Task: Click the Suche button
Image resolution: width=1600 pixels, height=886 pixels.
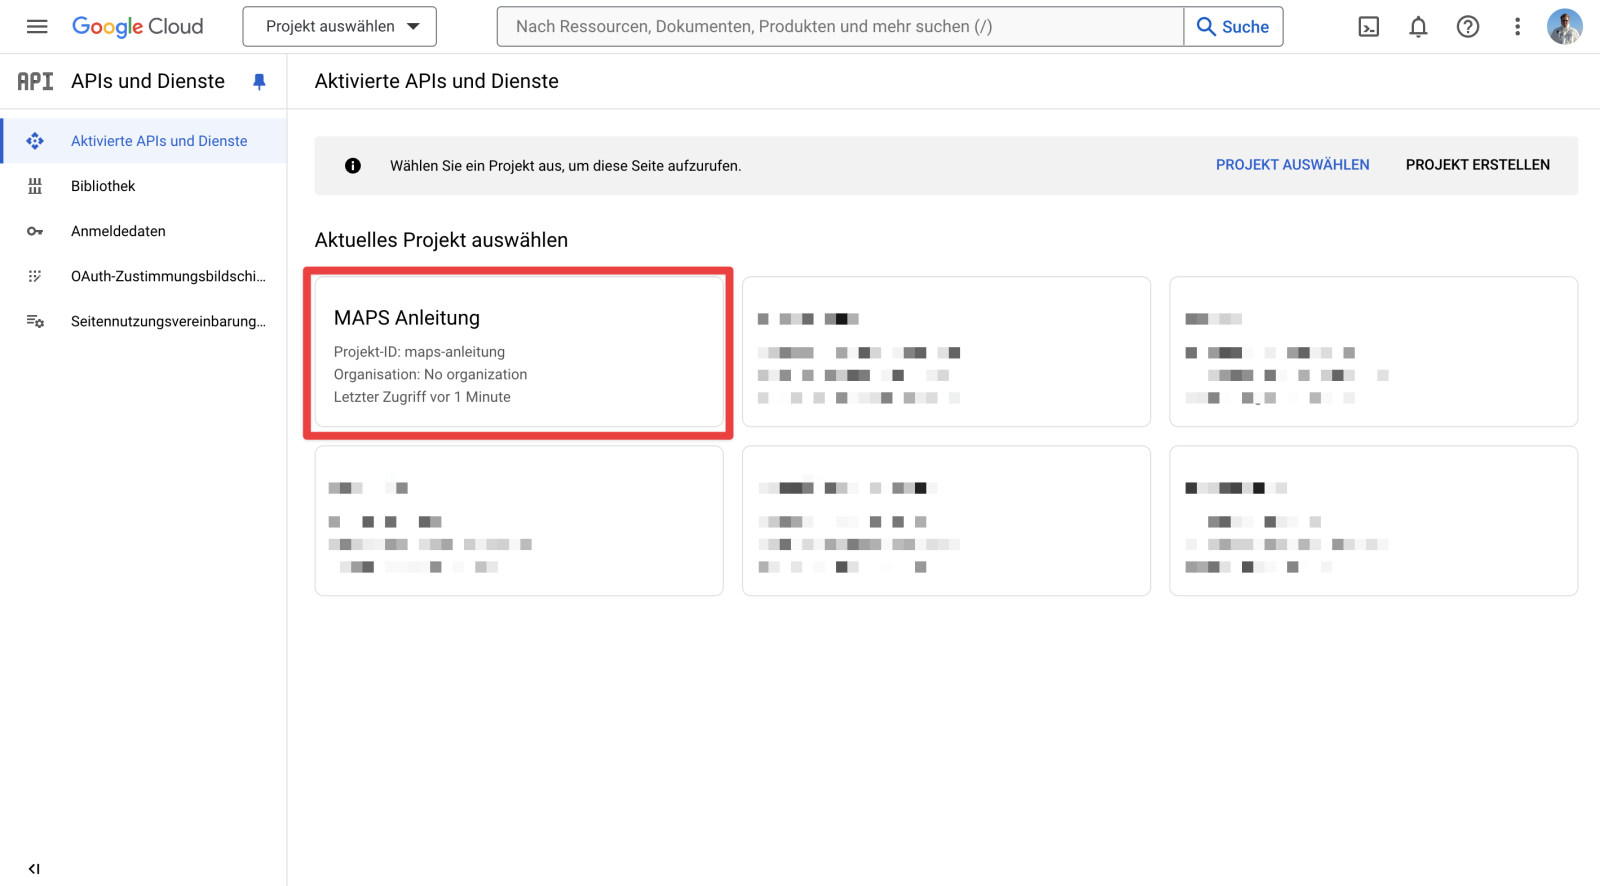Action: click(1233, 27)
